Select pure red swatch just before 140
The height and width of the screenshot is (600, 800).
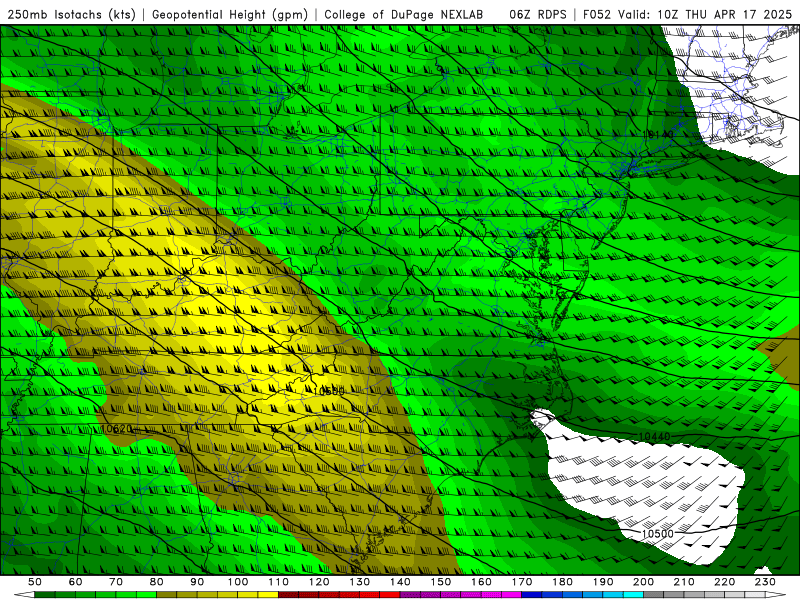pos(390,595)
